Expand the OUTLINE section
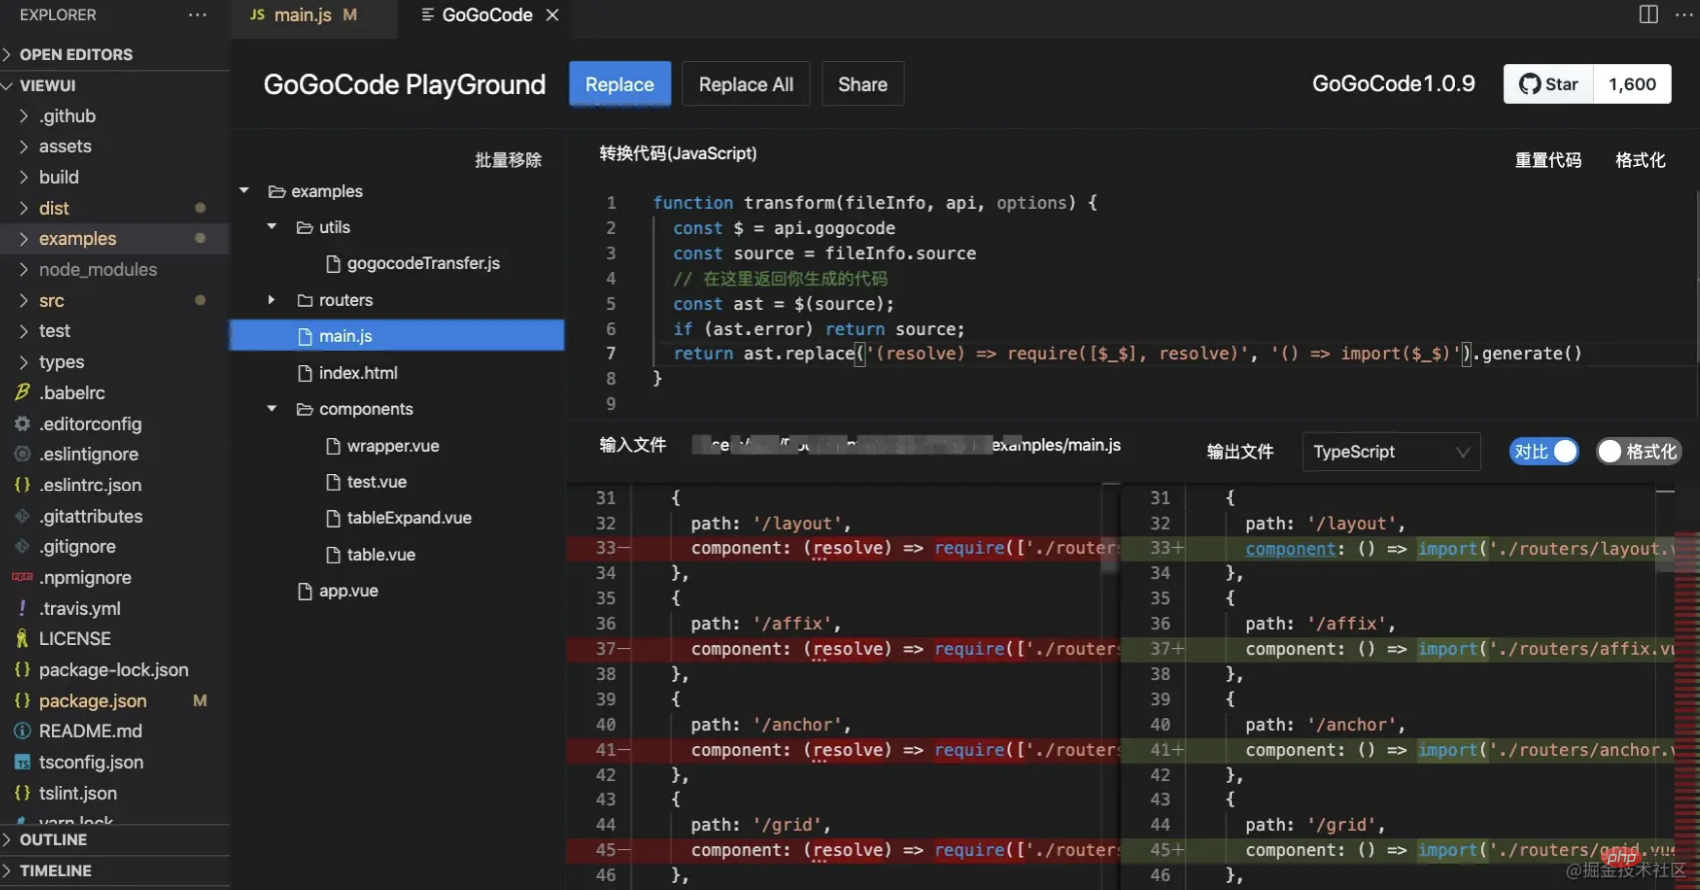The height and width of the screenshot is (890, 1700). pos(53,840)
